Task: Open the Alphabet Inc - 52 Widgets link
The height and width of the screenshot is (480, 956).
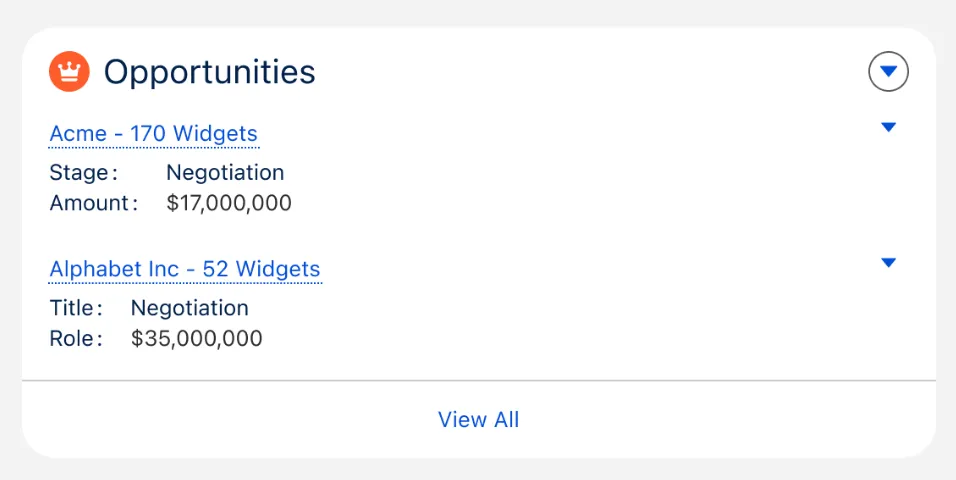Action: tap(185, 269)
